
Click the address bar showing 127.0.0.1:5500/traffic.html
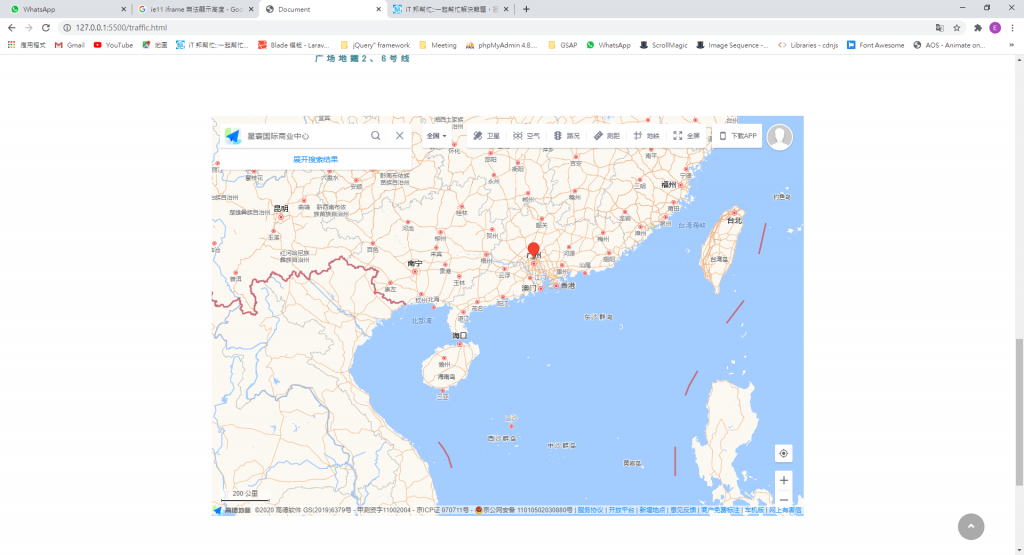pos(496,27)
